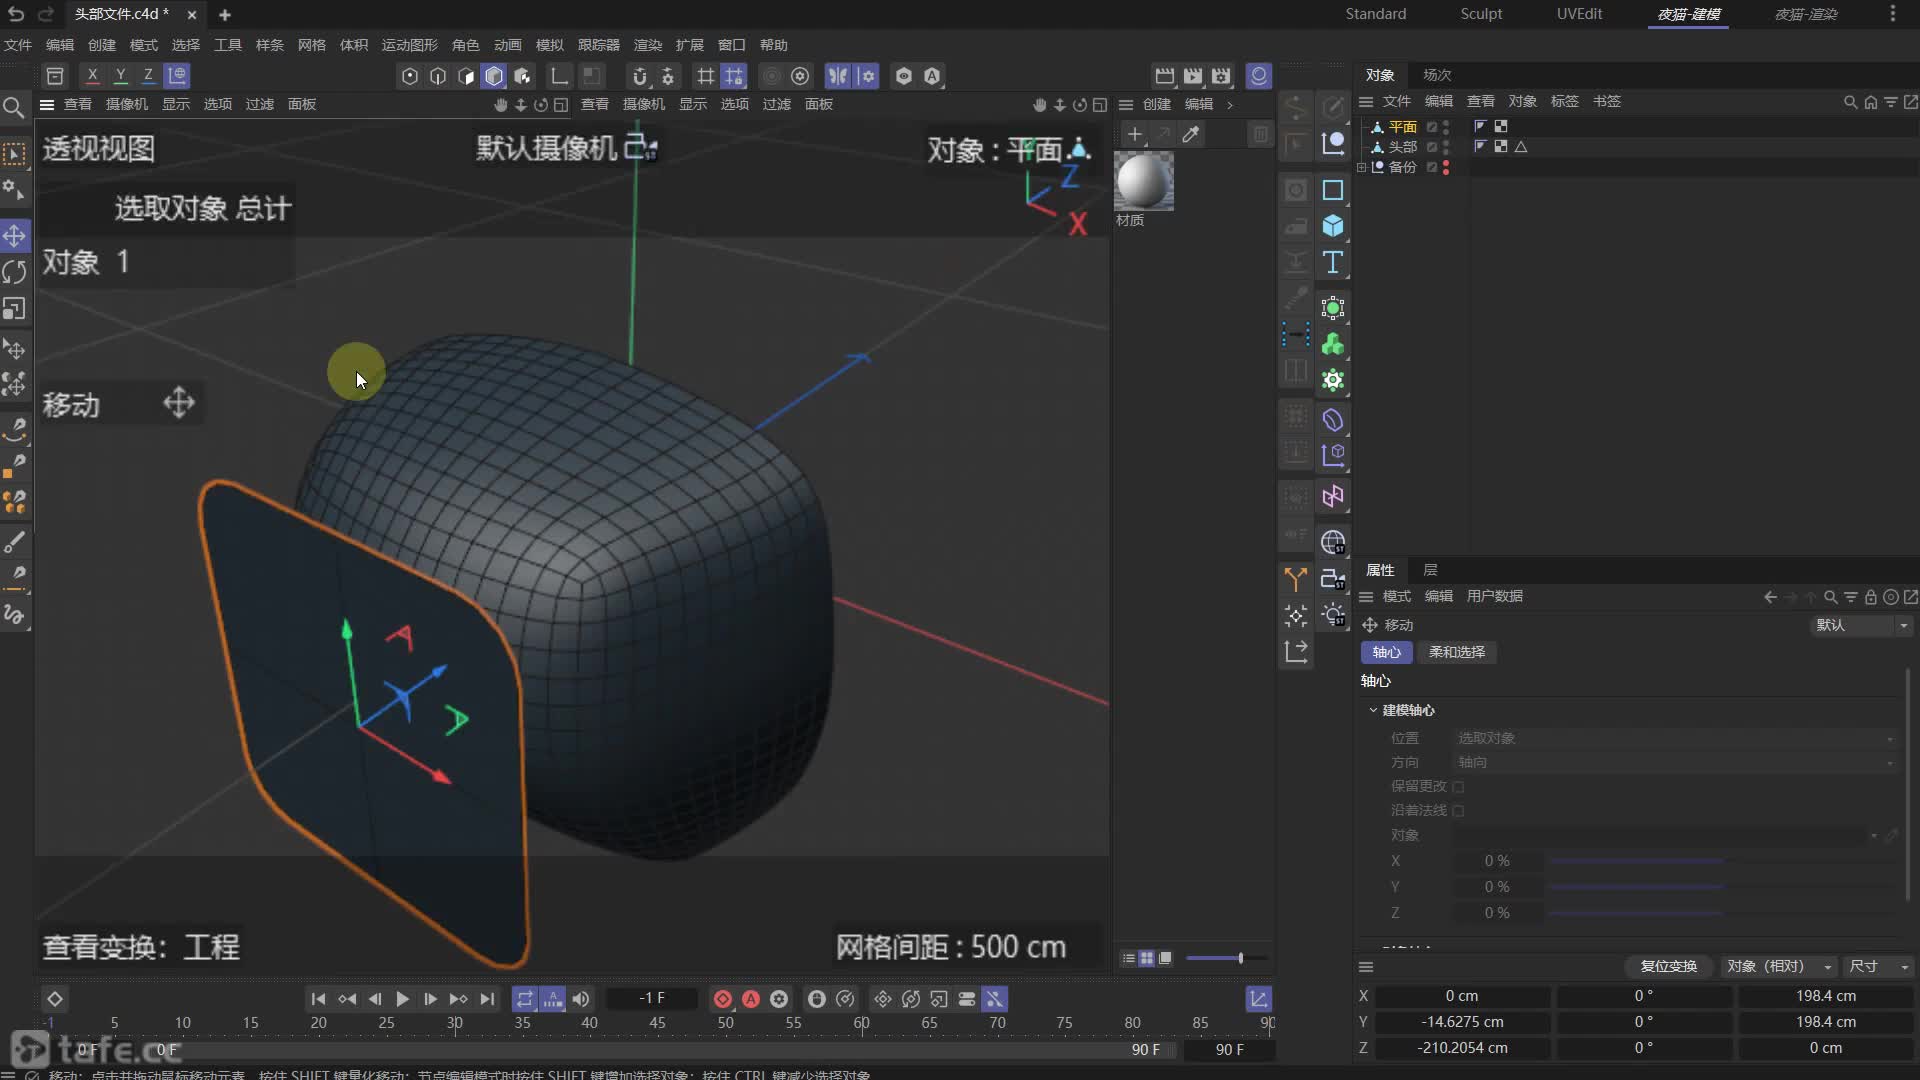Go to end of animation
Screen dimensions: 1920x1080
point(487,999)
